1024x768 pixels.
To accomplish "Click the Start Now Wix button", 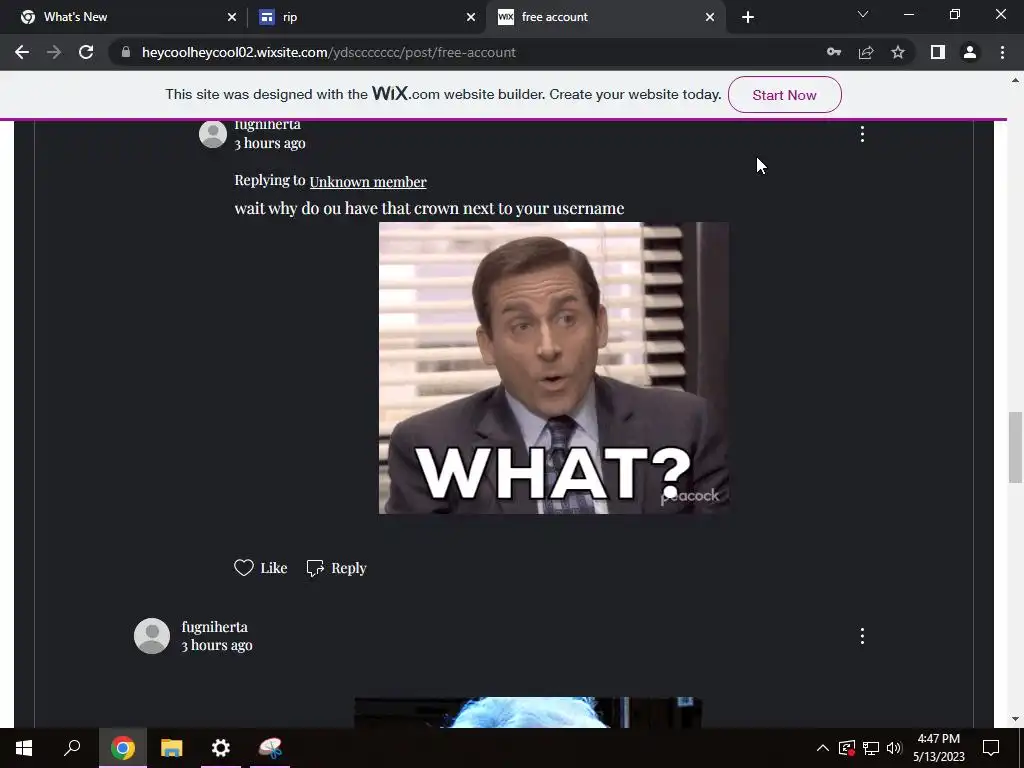I will pos(784,95).
